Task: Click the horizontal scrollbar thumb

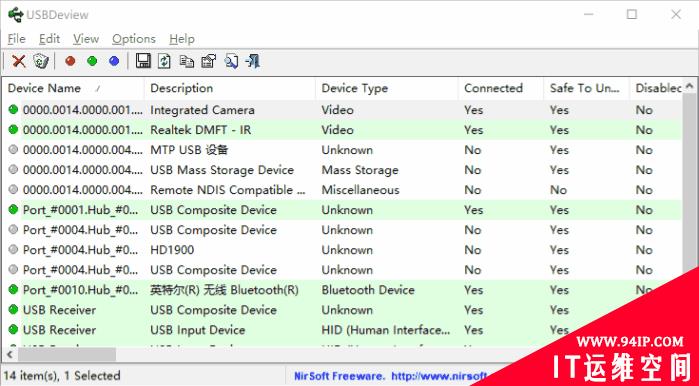Action: coord(66,355)
